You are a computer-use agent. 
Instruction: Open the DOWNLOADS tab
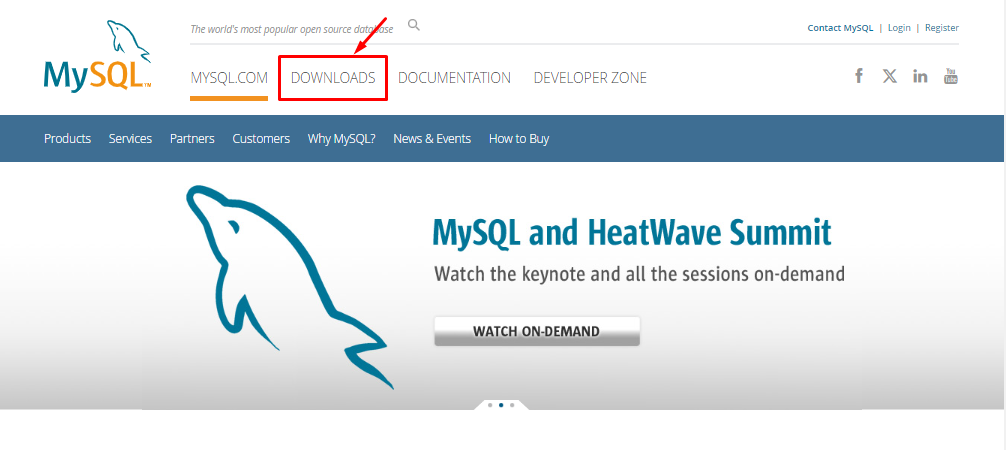tap(333, 78)
